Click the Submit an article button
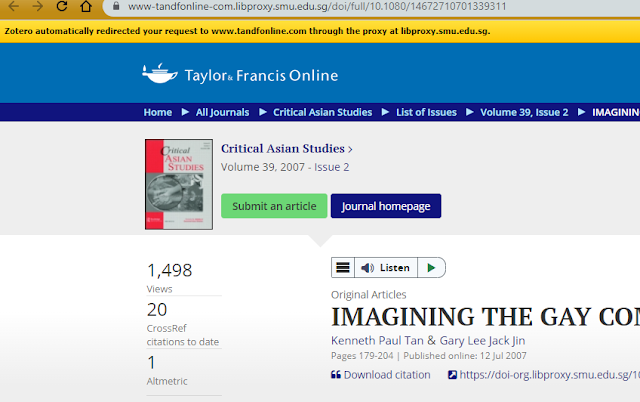640x402 pixels. [274, 206]
